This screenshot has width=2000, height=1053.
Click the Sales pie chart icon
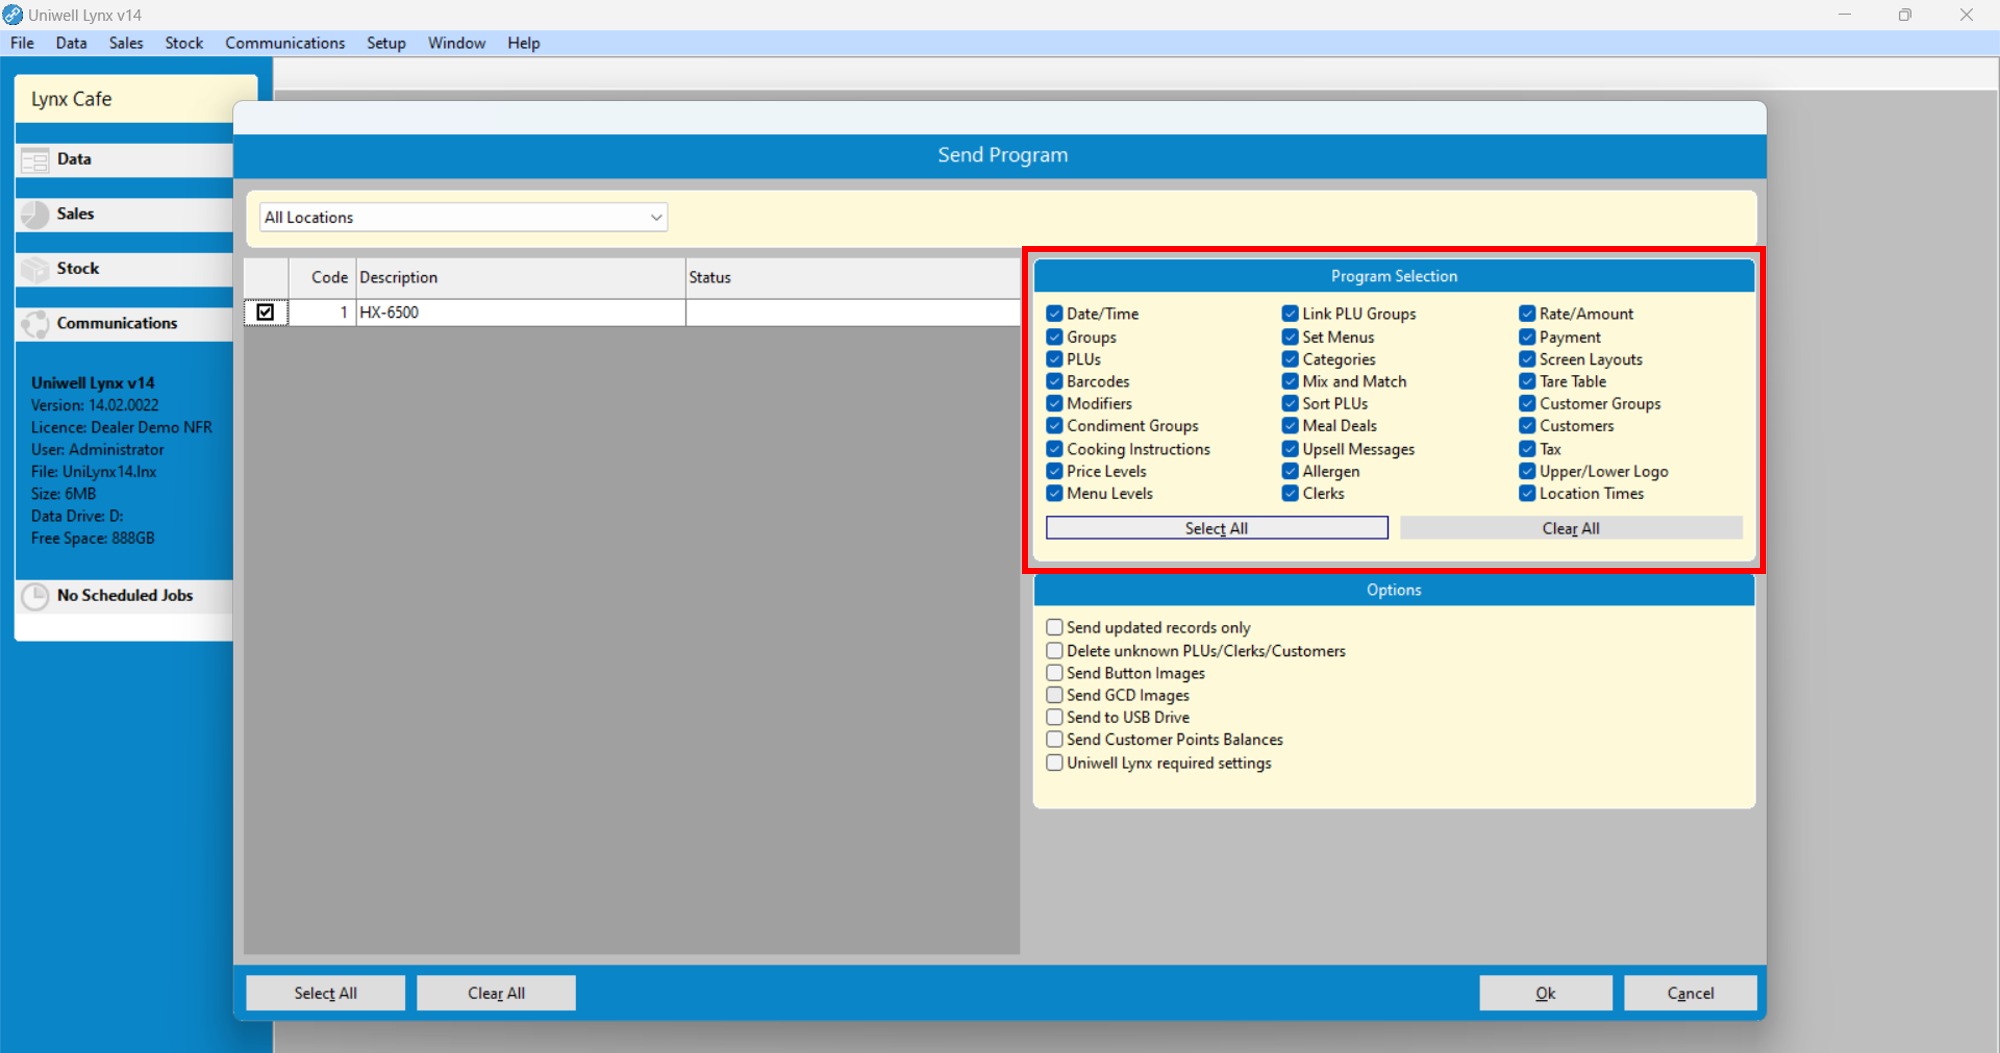pyautogui.click(x=35, y=214)
